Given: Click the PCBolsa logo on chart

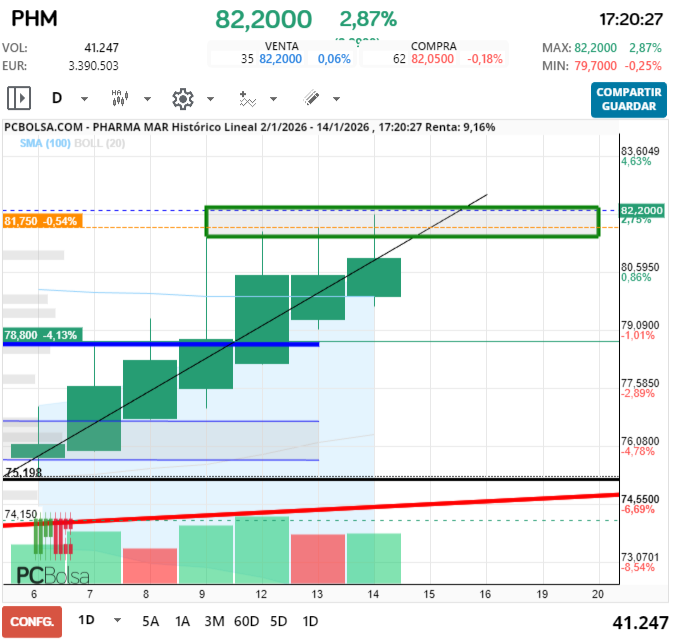Looking at the screenshot, I should 53,575.
